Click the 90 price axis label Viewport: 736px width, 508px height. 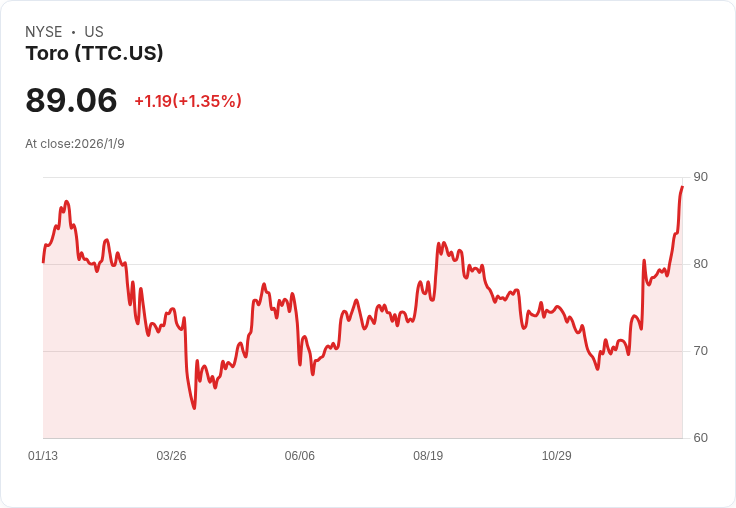[x=700, y=177]
